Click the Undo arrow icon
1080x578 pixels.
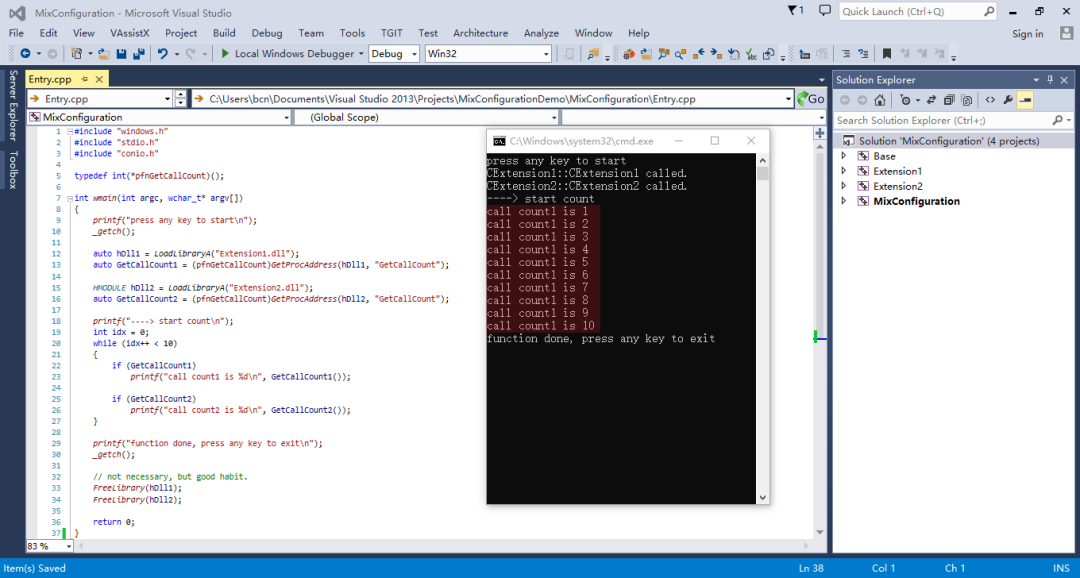tap(163, 54)
